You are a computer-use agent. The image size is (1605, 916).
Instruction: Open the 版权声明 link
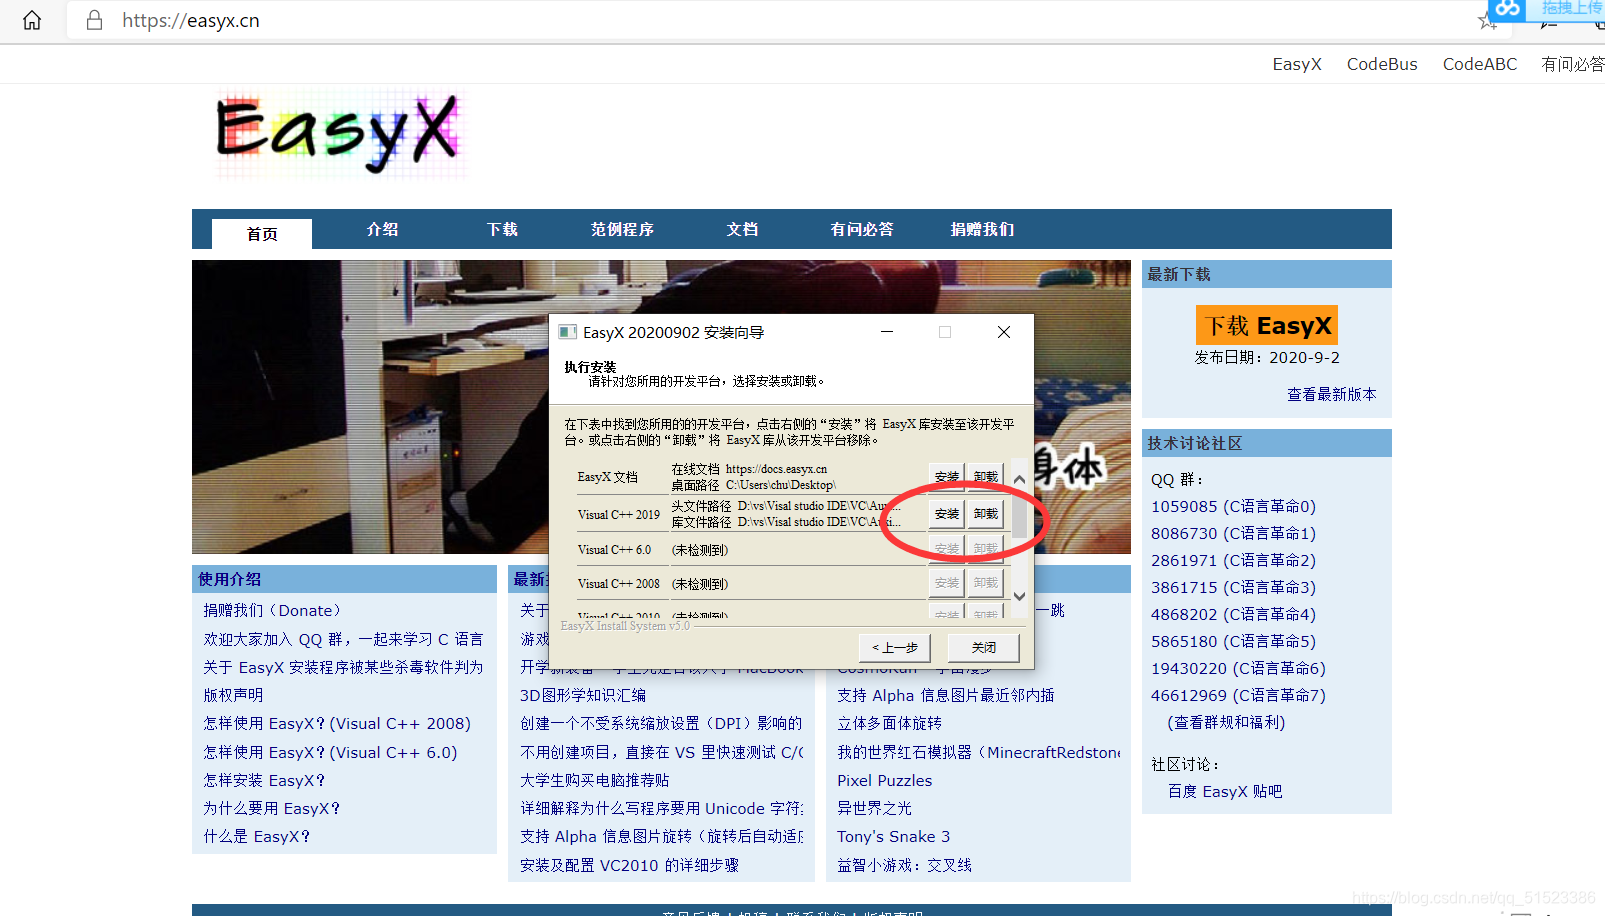click(x=233, y=695)
